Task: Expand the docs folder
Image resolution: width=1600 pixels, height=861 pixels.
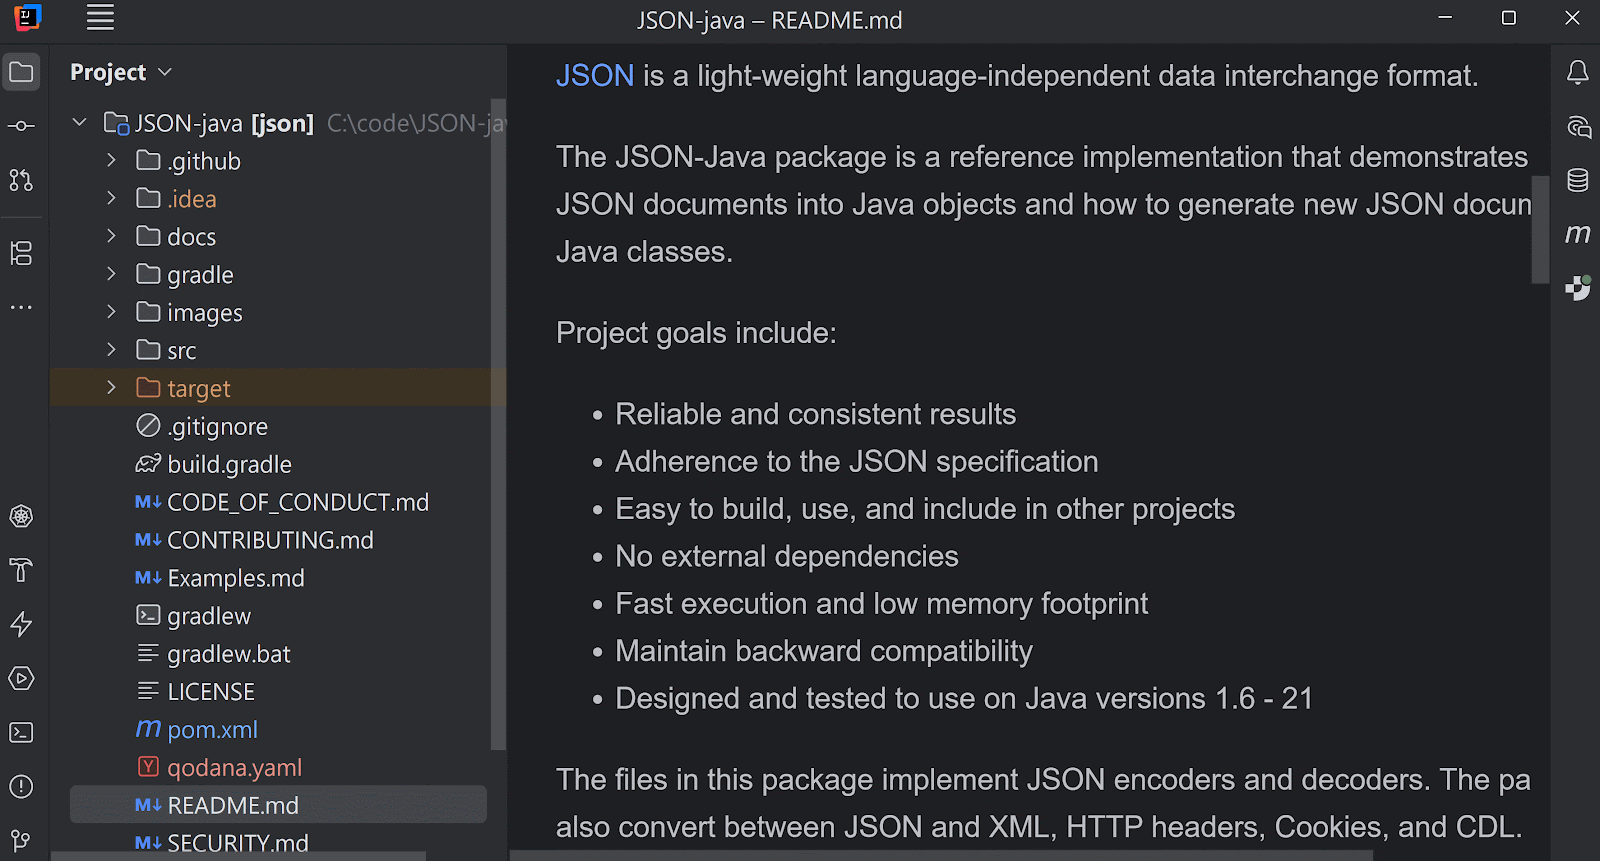Action: tap(111, 236)
